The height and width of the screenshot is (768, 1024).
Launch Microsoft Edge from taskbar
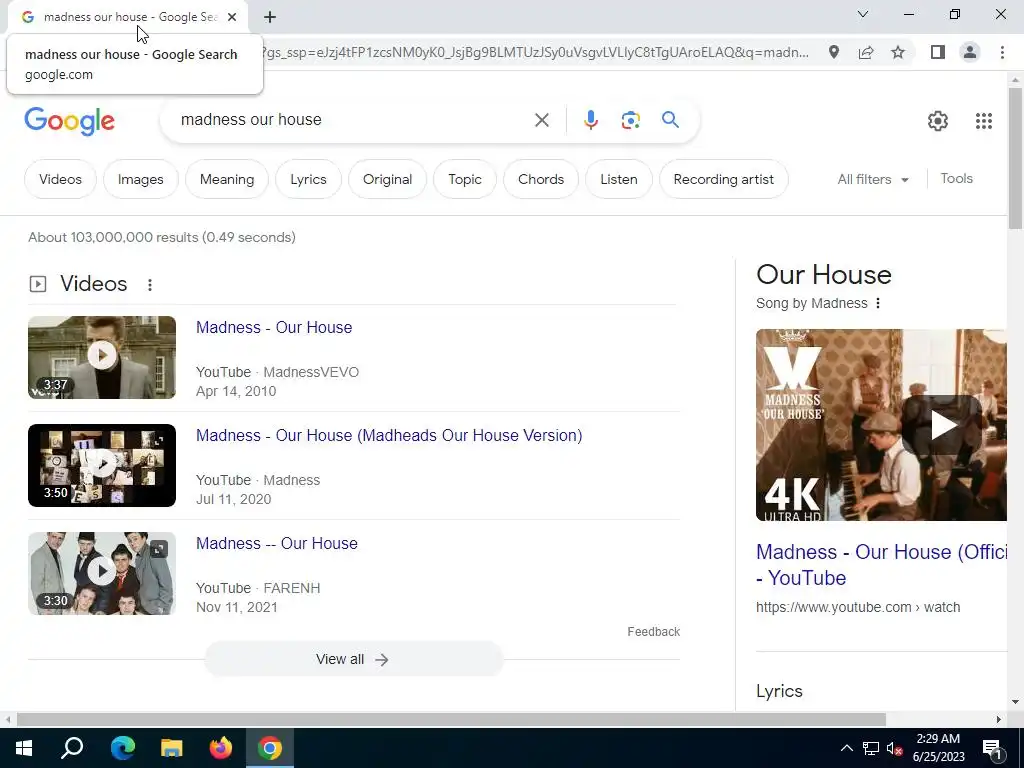[x=123, y=748]
